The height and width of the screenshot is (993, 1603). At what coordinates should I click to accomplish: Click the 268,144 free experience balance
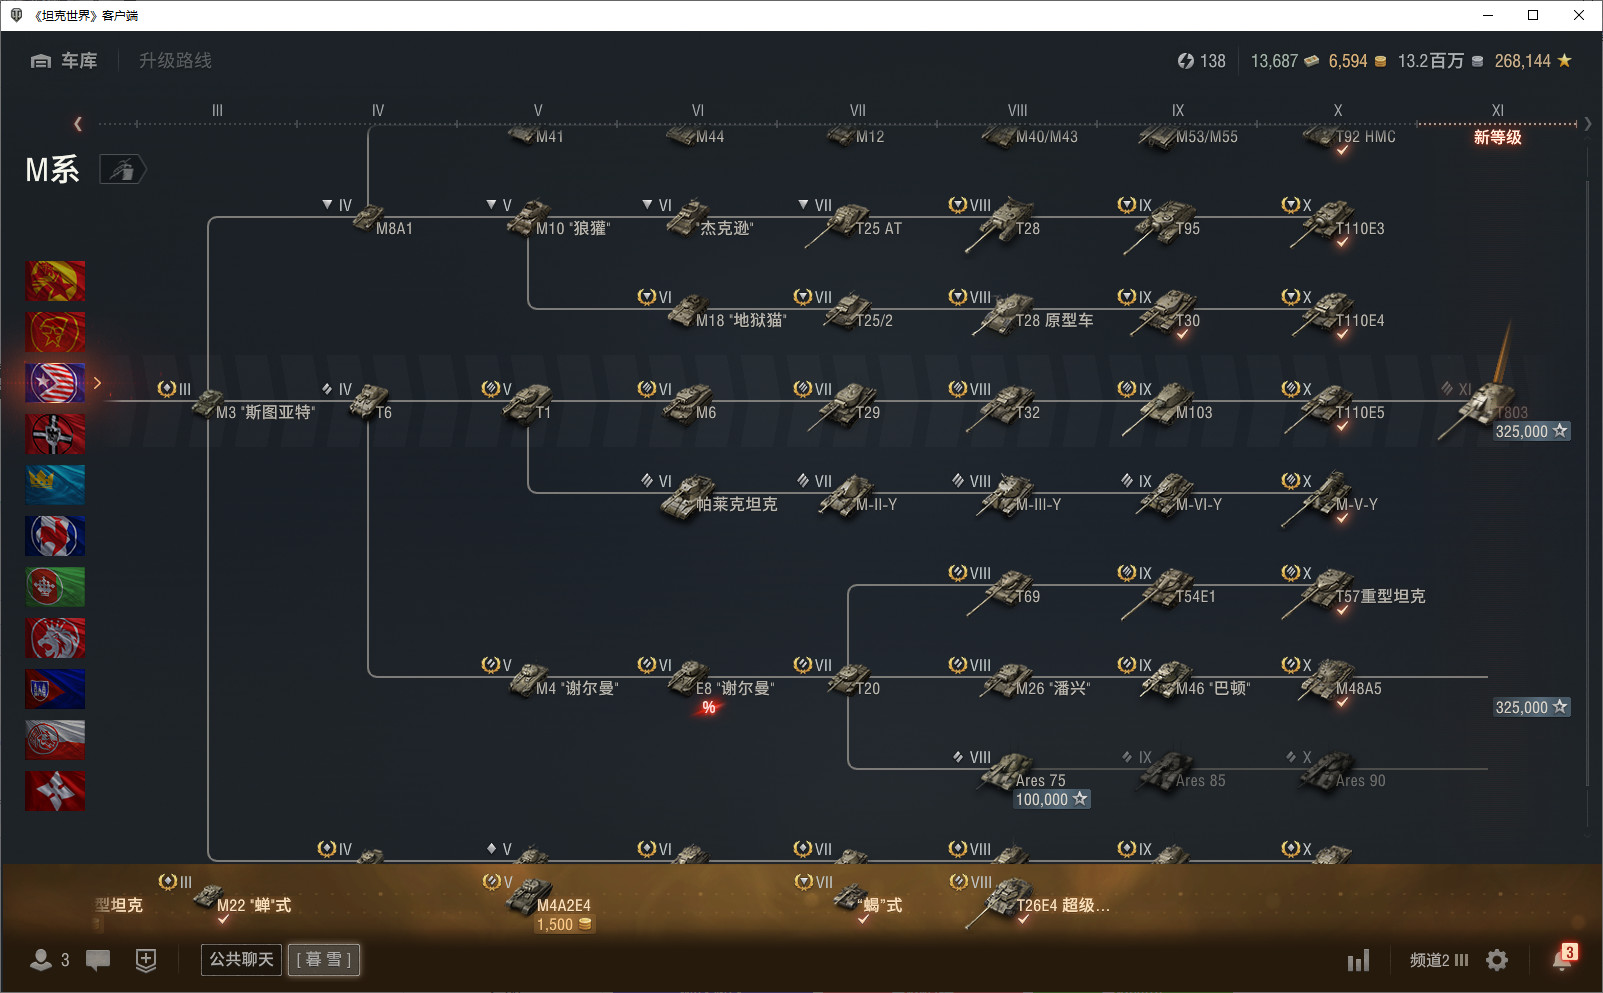pos(1533,61)
